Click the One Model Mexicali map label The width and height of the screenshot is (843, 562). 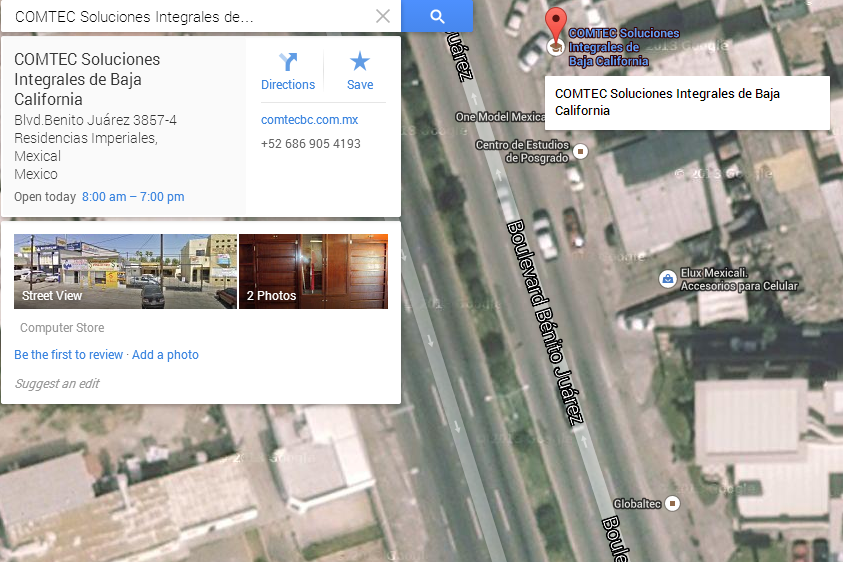pos(500,117)
